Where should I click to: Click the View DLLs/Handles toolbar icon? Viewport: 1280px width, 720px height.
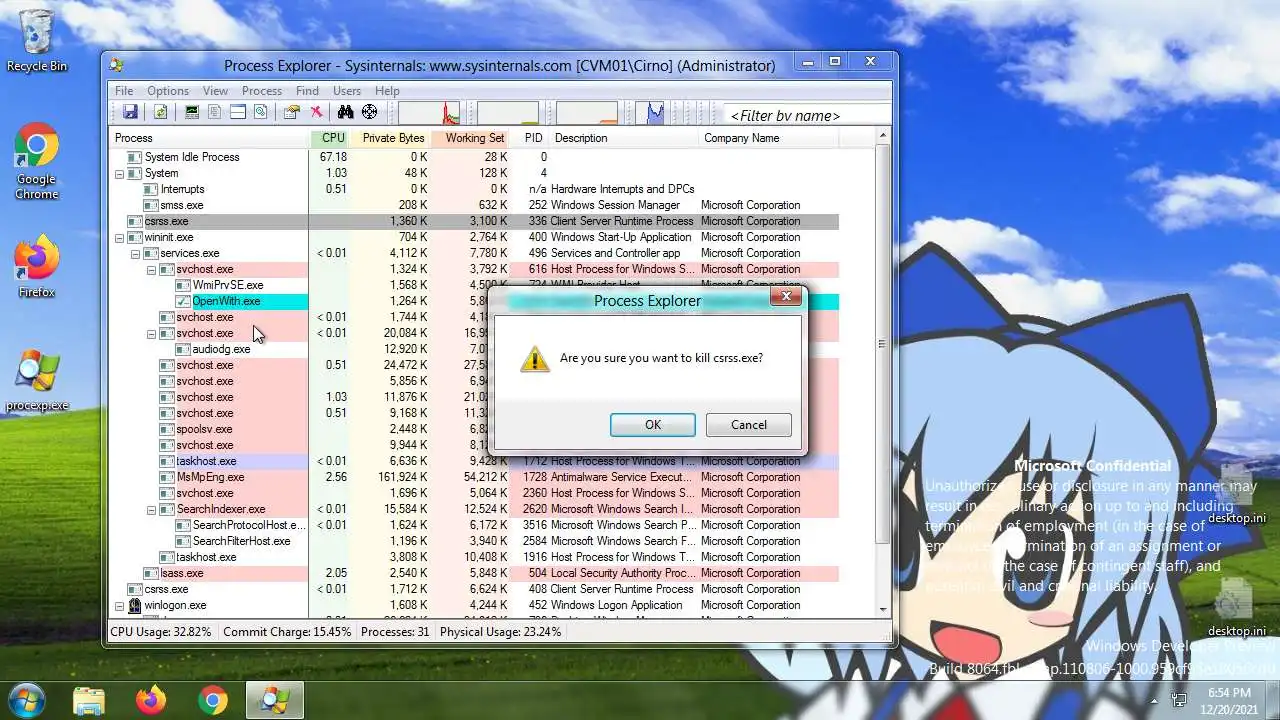coord(261,112)
